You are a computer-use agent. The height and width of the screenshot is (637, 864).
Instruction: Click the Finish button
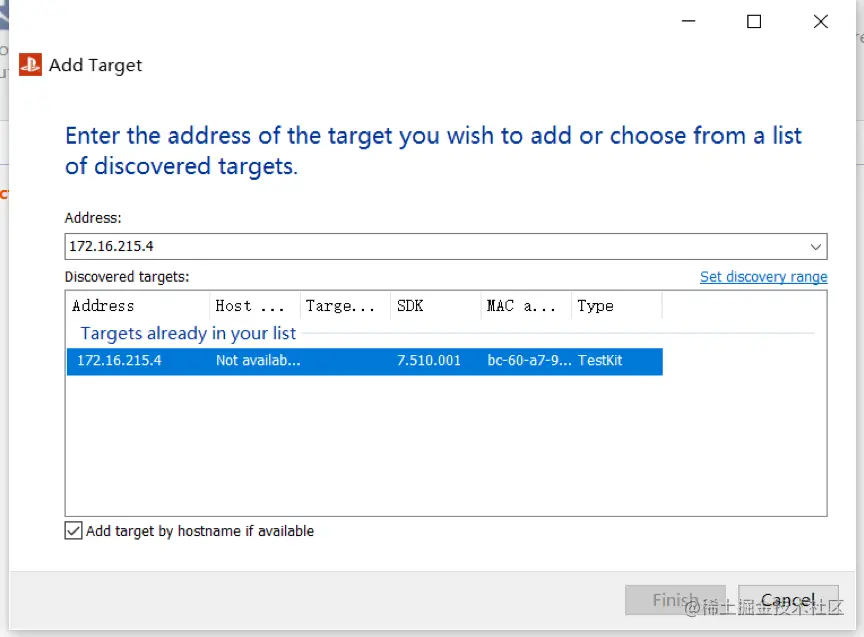pyautogui.click(x=675, y=600)
